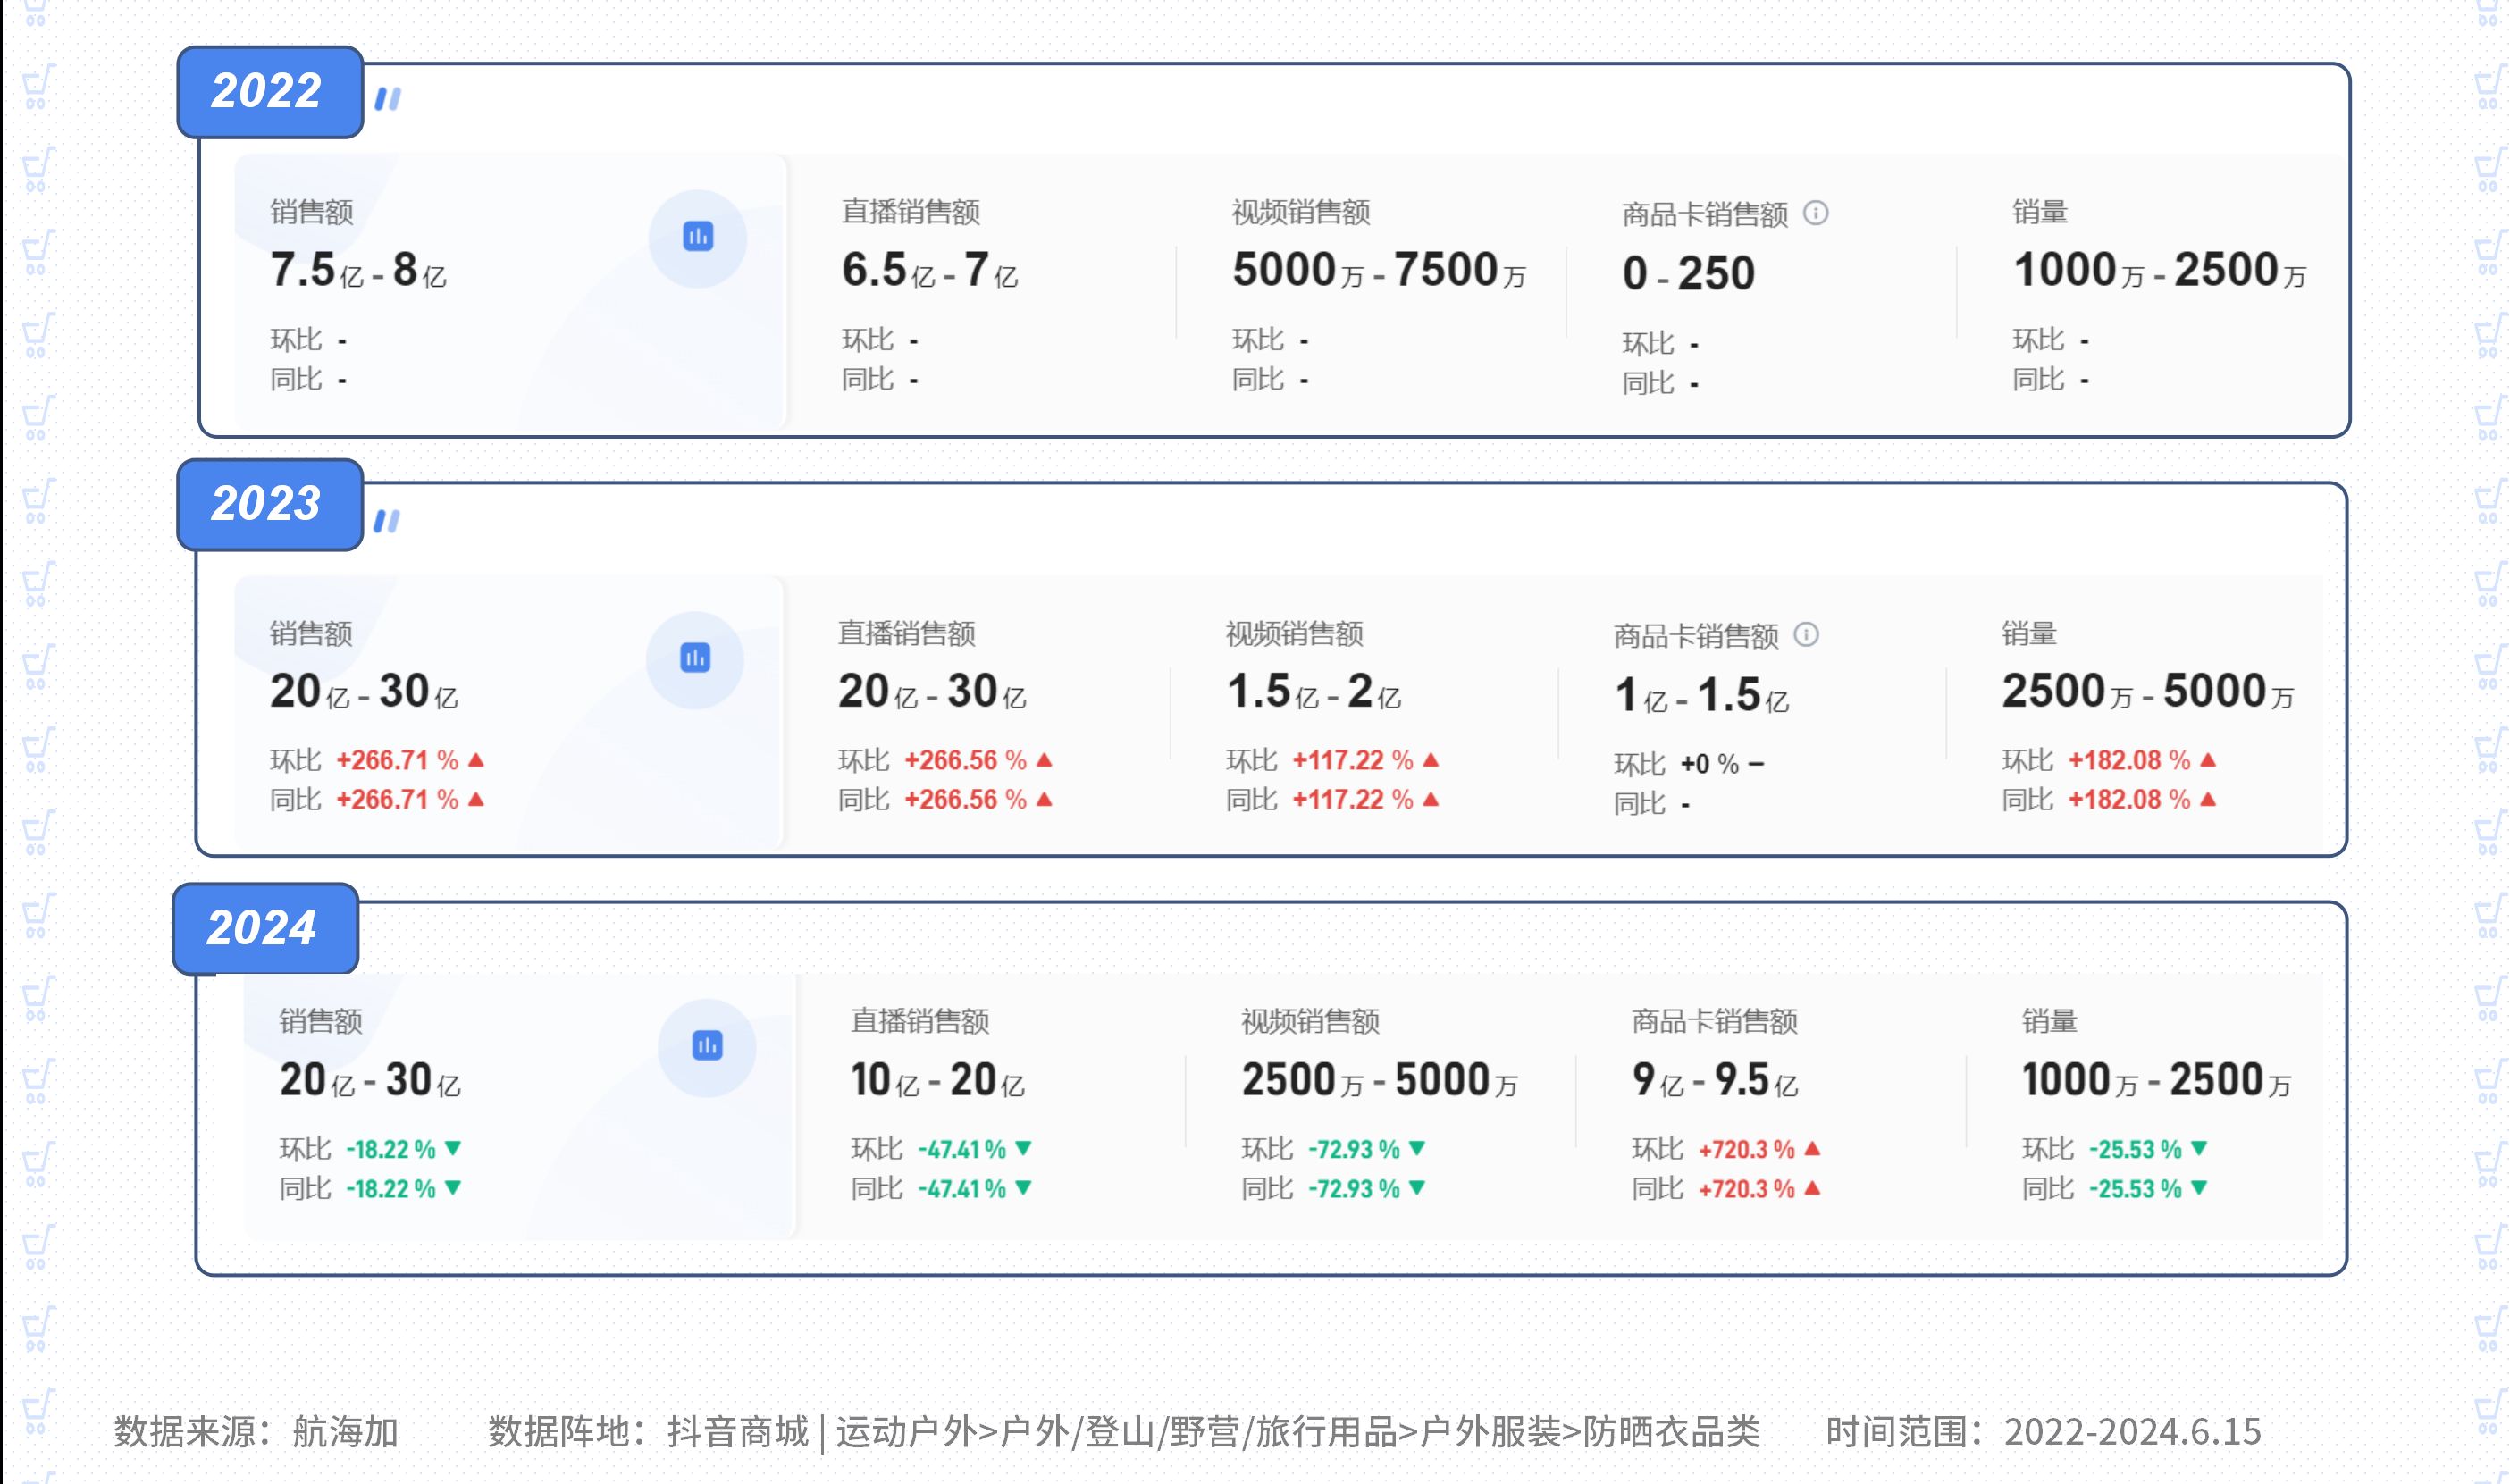Click the blue quote mark beside the 2022 badge
2510x1484 pixels.
click(388, 98)
